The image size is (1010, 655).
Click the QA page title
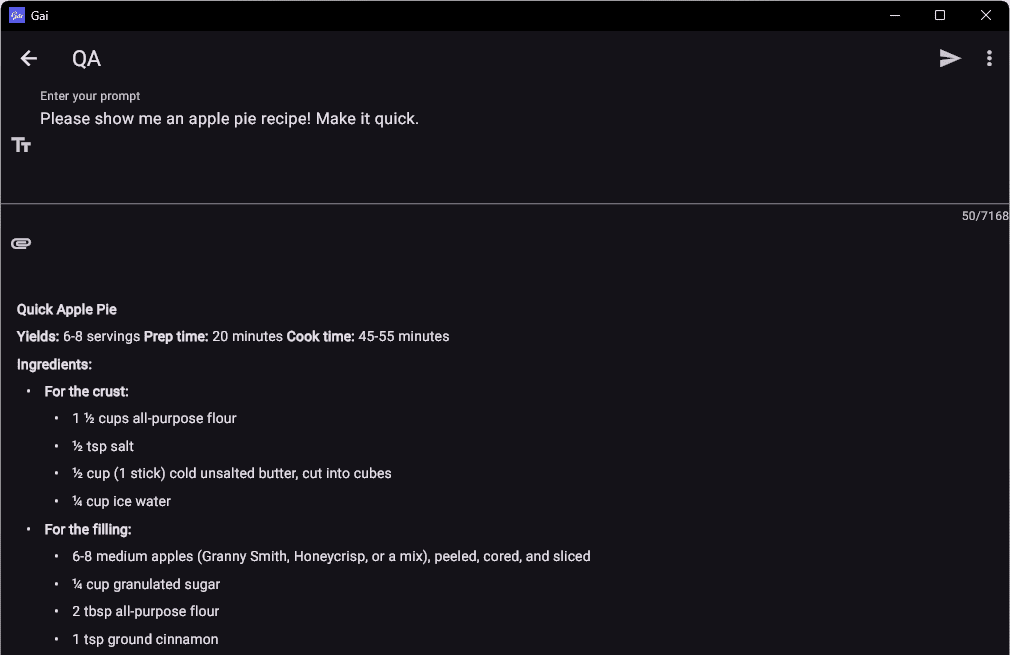pyautogui.click(x=87, y=59)
